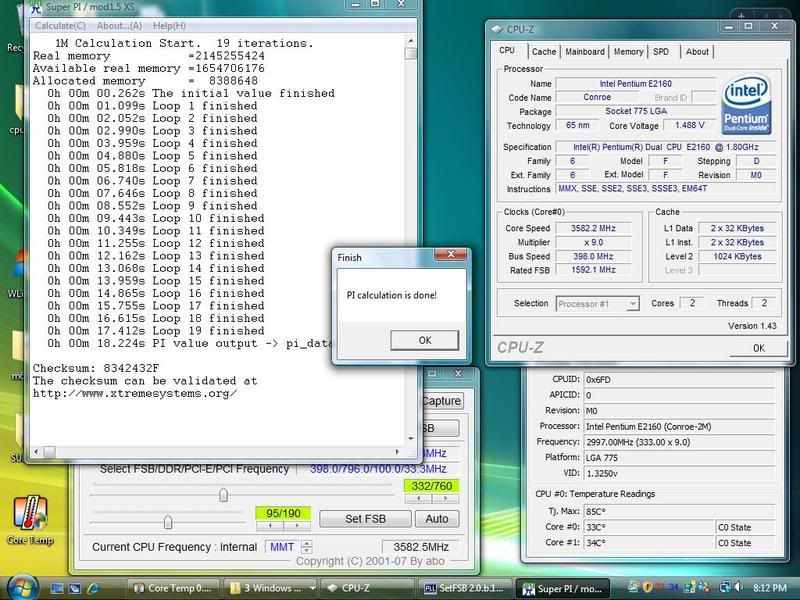This screenshot has height=600, width=800.
Task: Open the Calculate(C) menu in Super PI
Action: click(59, 24)
